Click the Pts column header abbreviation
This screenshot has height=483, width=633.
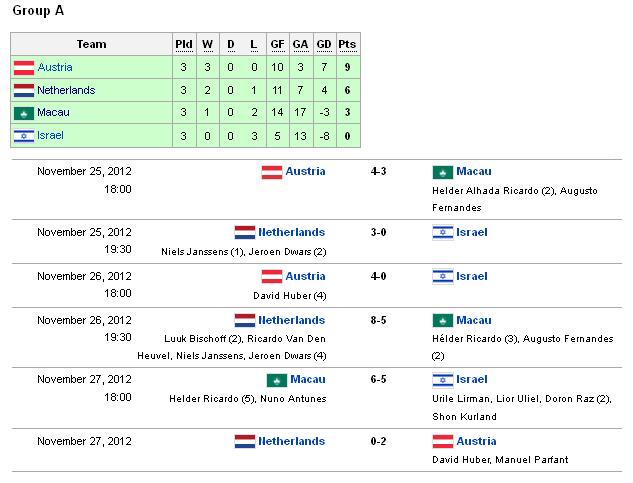point(347,44)
